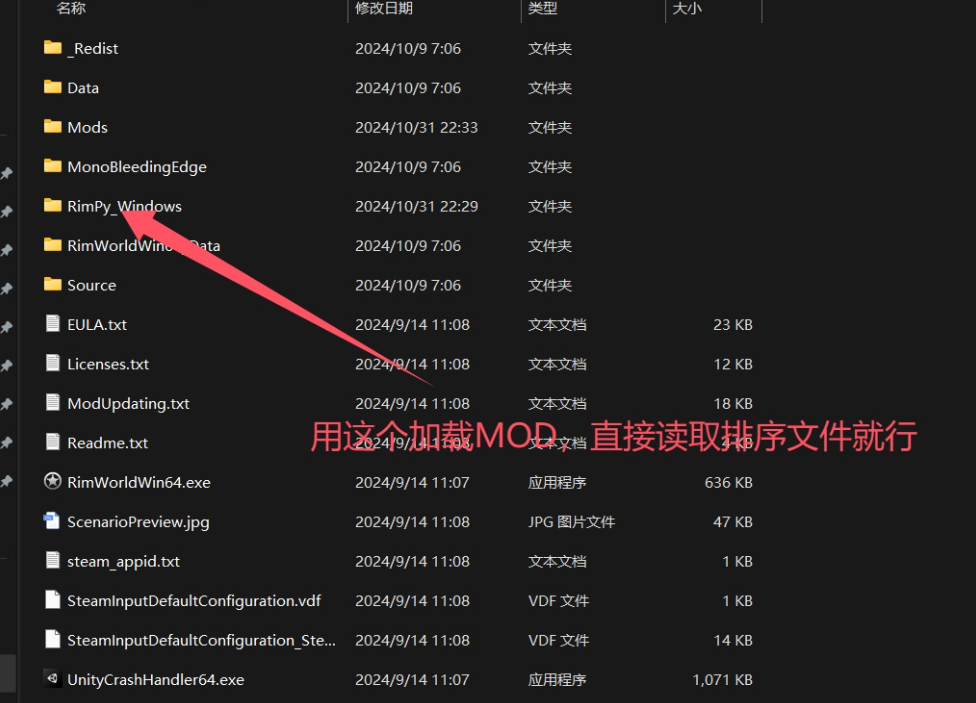Select the Licenses.txt file name
The width and height of the screenshot is (976, 703).
(108, 364)
